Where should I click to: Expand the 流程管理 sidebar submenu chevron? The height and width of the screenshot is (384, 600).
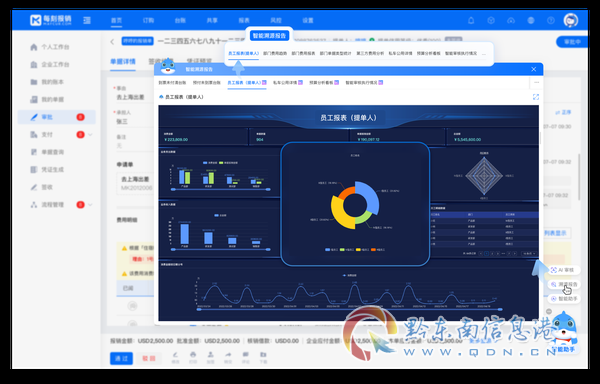(x=90, y=205)
